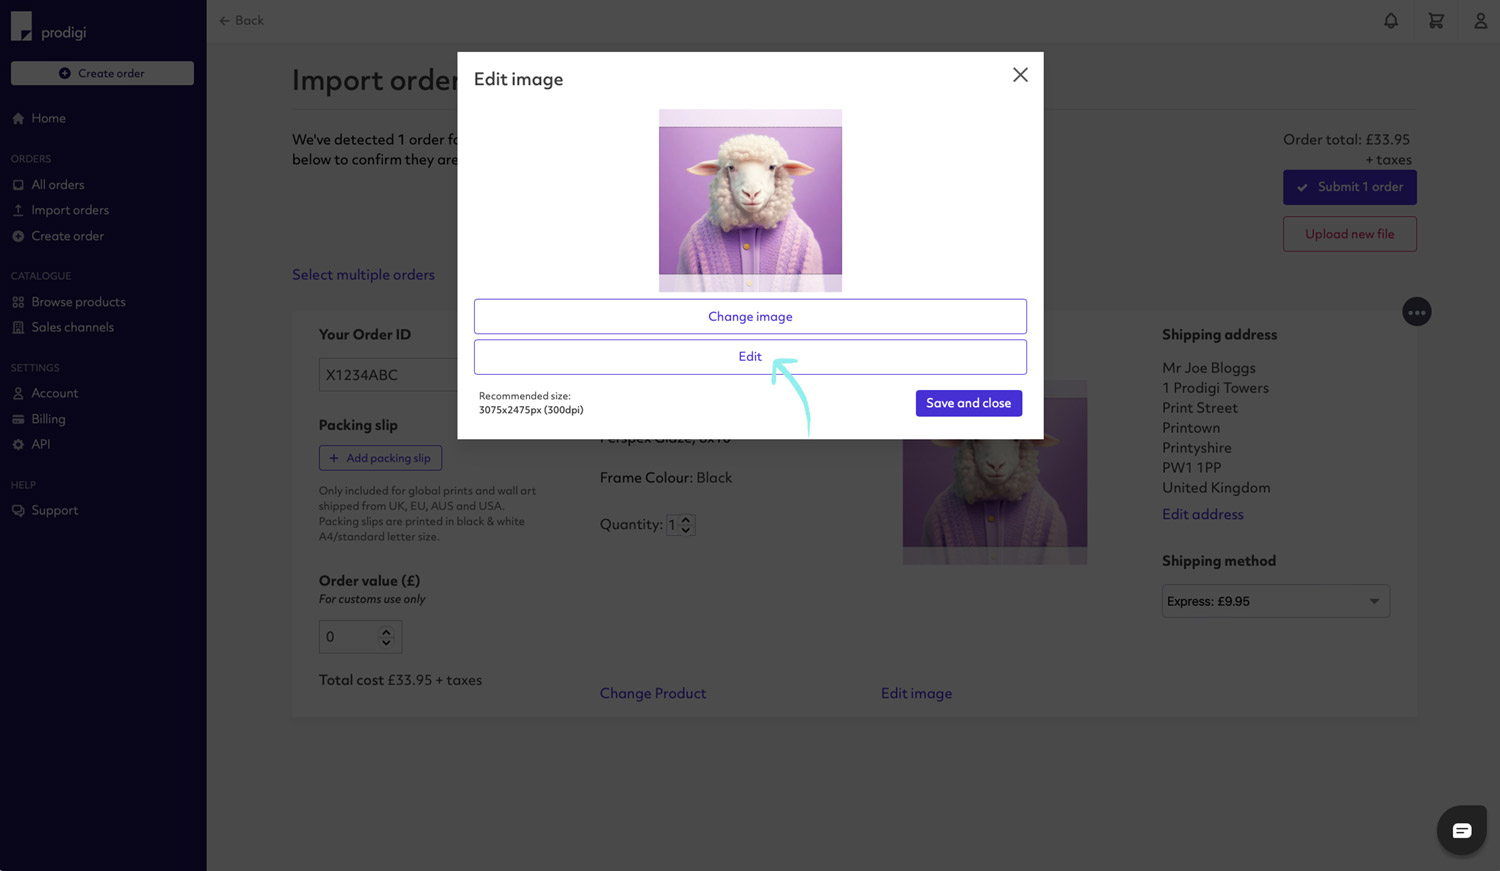
Task: Click the Browse products grid icon
Action: click(19, 301)
